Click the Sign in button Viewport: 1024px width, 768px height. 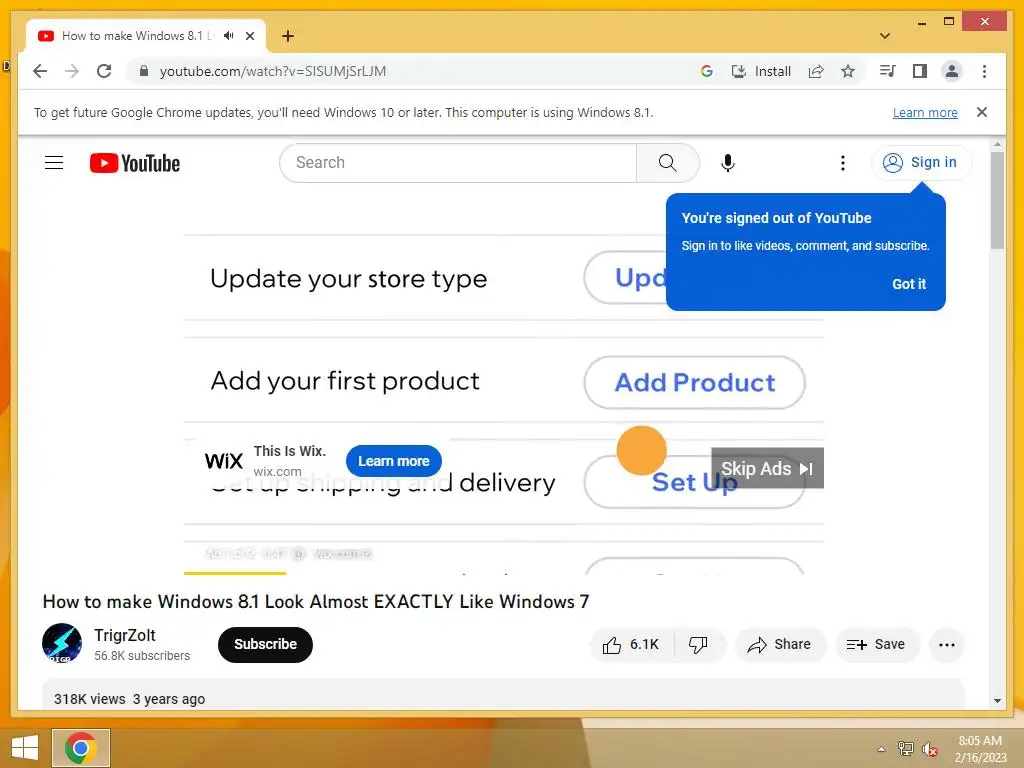[x=921, y=162]
